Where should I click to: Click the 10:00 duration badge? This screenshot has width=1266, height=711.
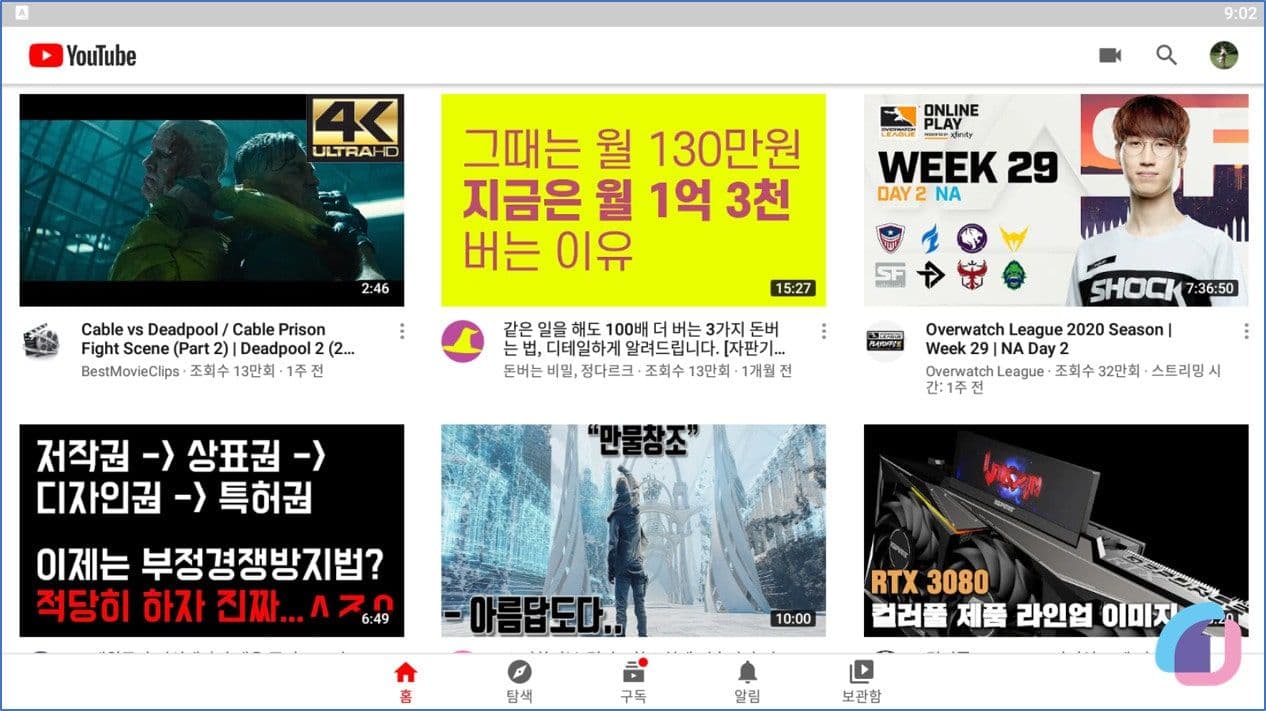[x=793, y=619]
